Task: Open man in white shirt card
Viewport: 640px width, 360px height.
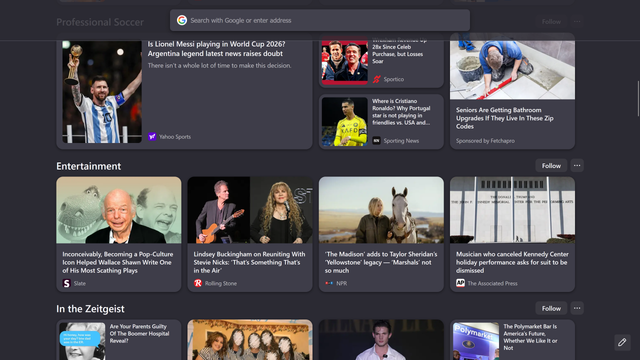Action: (x=381, y=340)
